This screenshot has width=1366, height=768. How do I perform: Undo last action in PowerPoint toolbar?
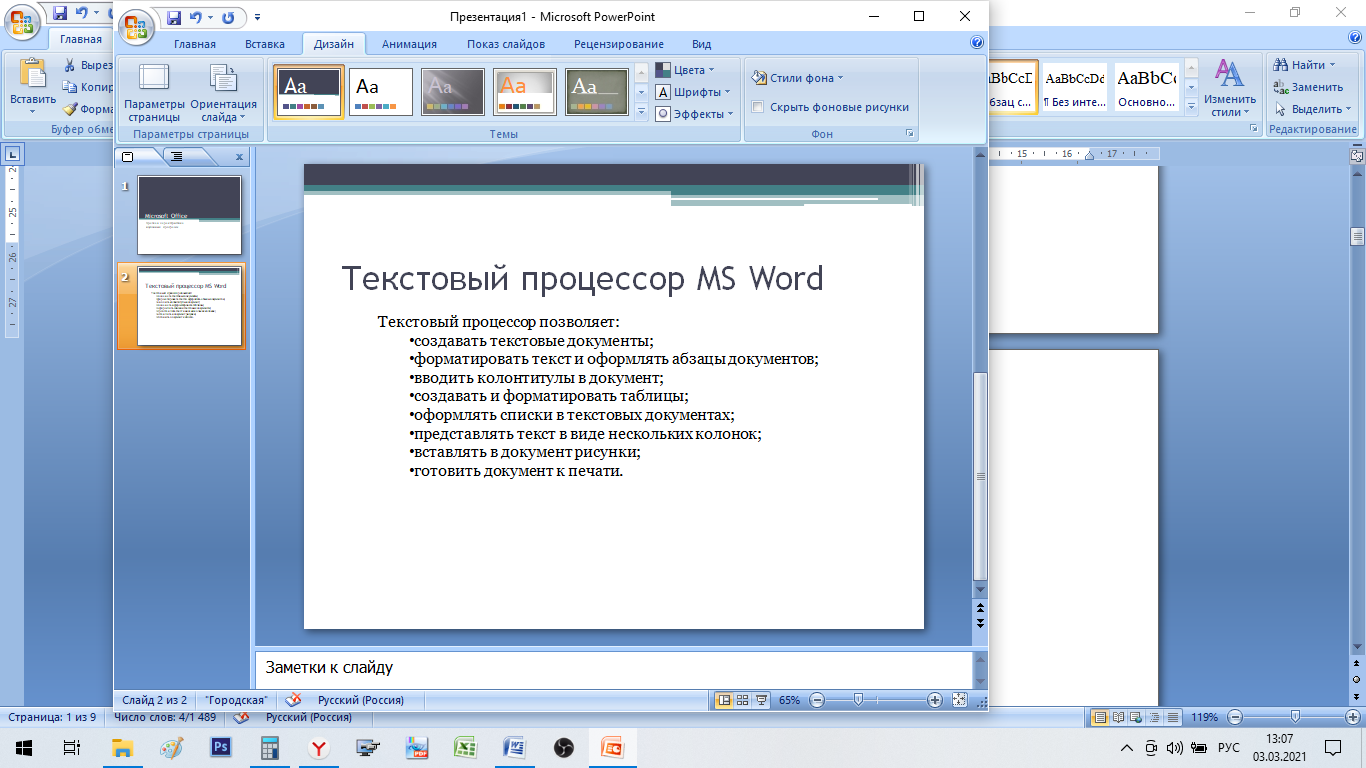pyautogui.click(x=196, y=17)
